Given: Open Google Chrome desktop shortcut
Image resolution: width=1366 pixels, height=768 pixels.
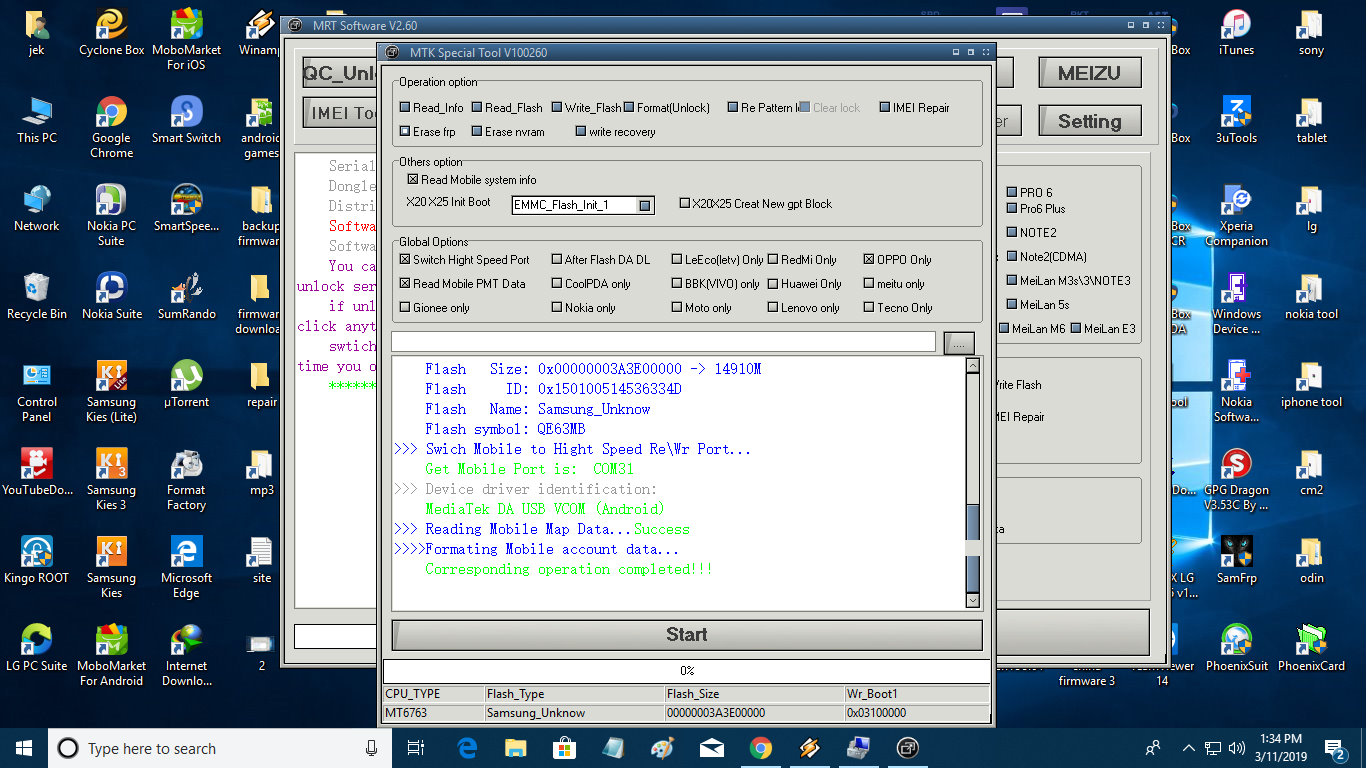Looking at the screenshot, I should click(x=111, y=127).
